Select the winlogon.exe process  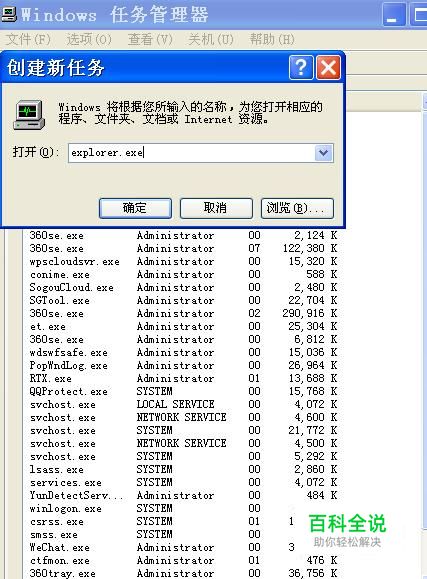[x=66, y=509]
